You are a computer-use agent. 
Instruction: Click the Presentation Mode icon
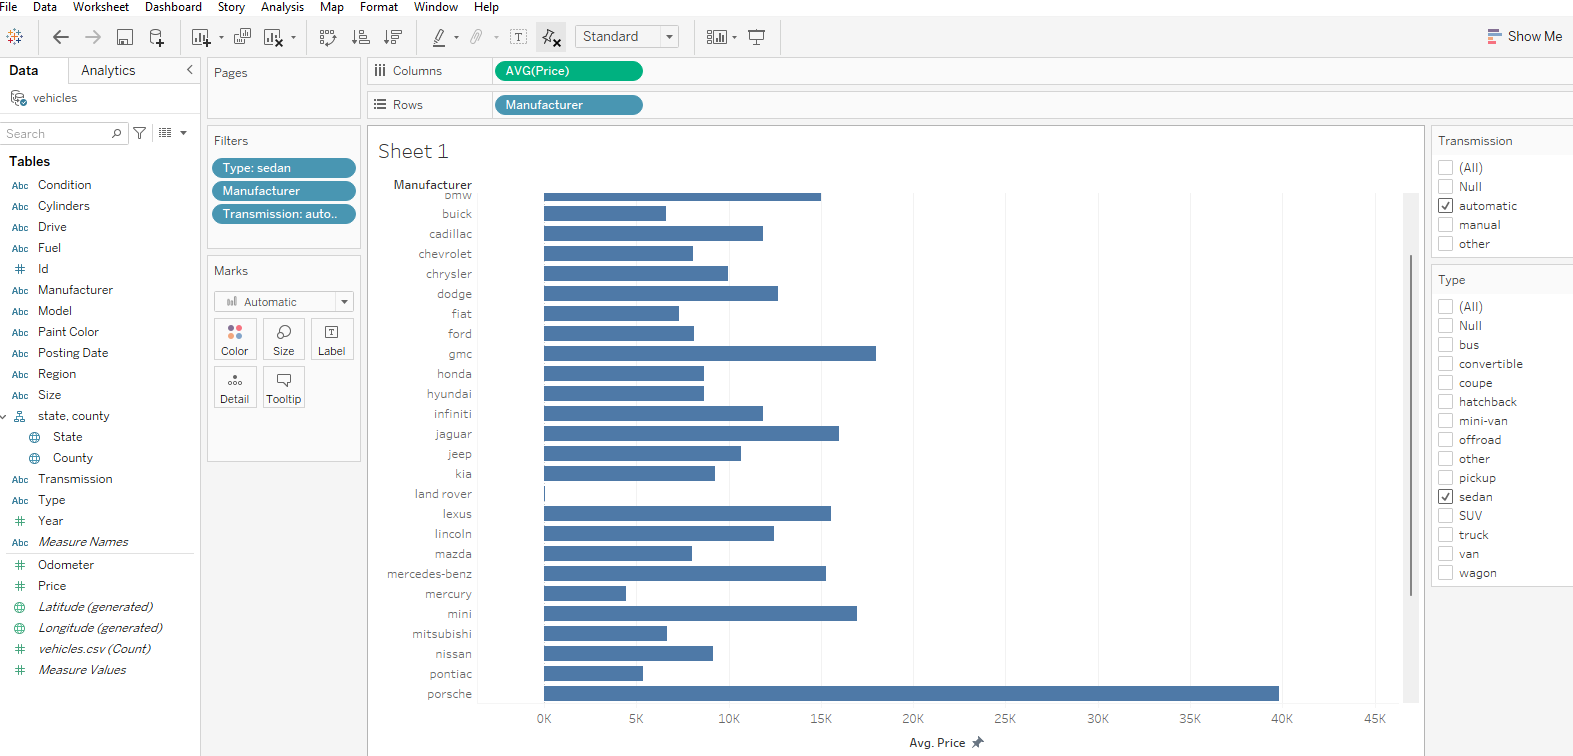coord(757,37)
